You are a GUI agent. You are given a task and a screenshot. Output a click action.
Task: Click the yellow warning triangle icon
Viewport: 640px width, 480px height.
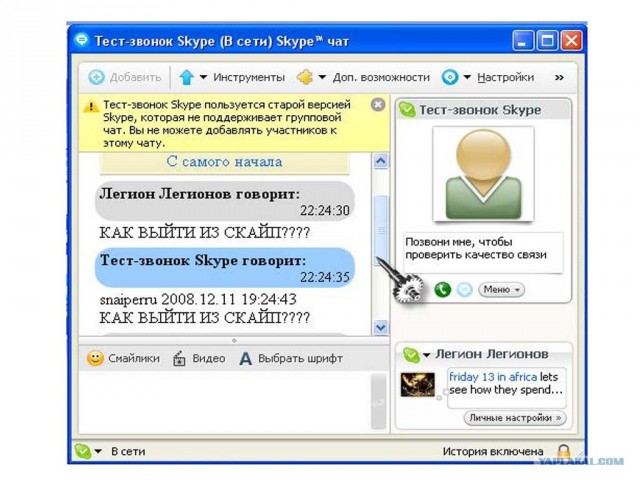point(91,107)
